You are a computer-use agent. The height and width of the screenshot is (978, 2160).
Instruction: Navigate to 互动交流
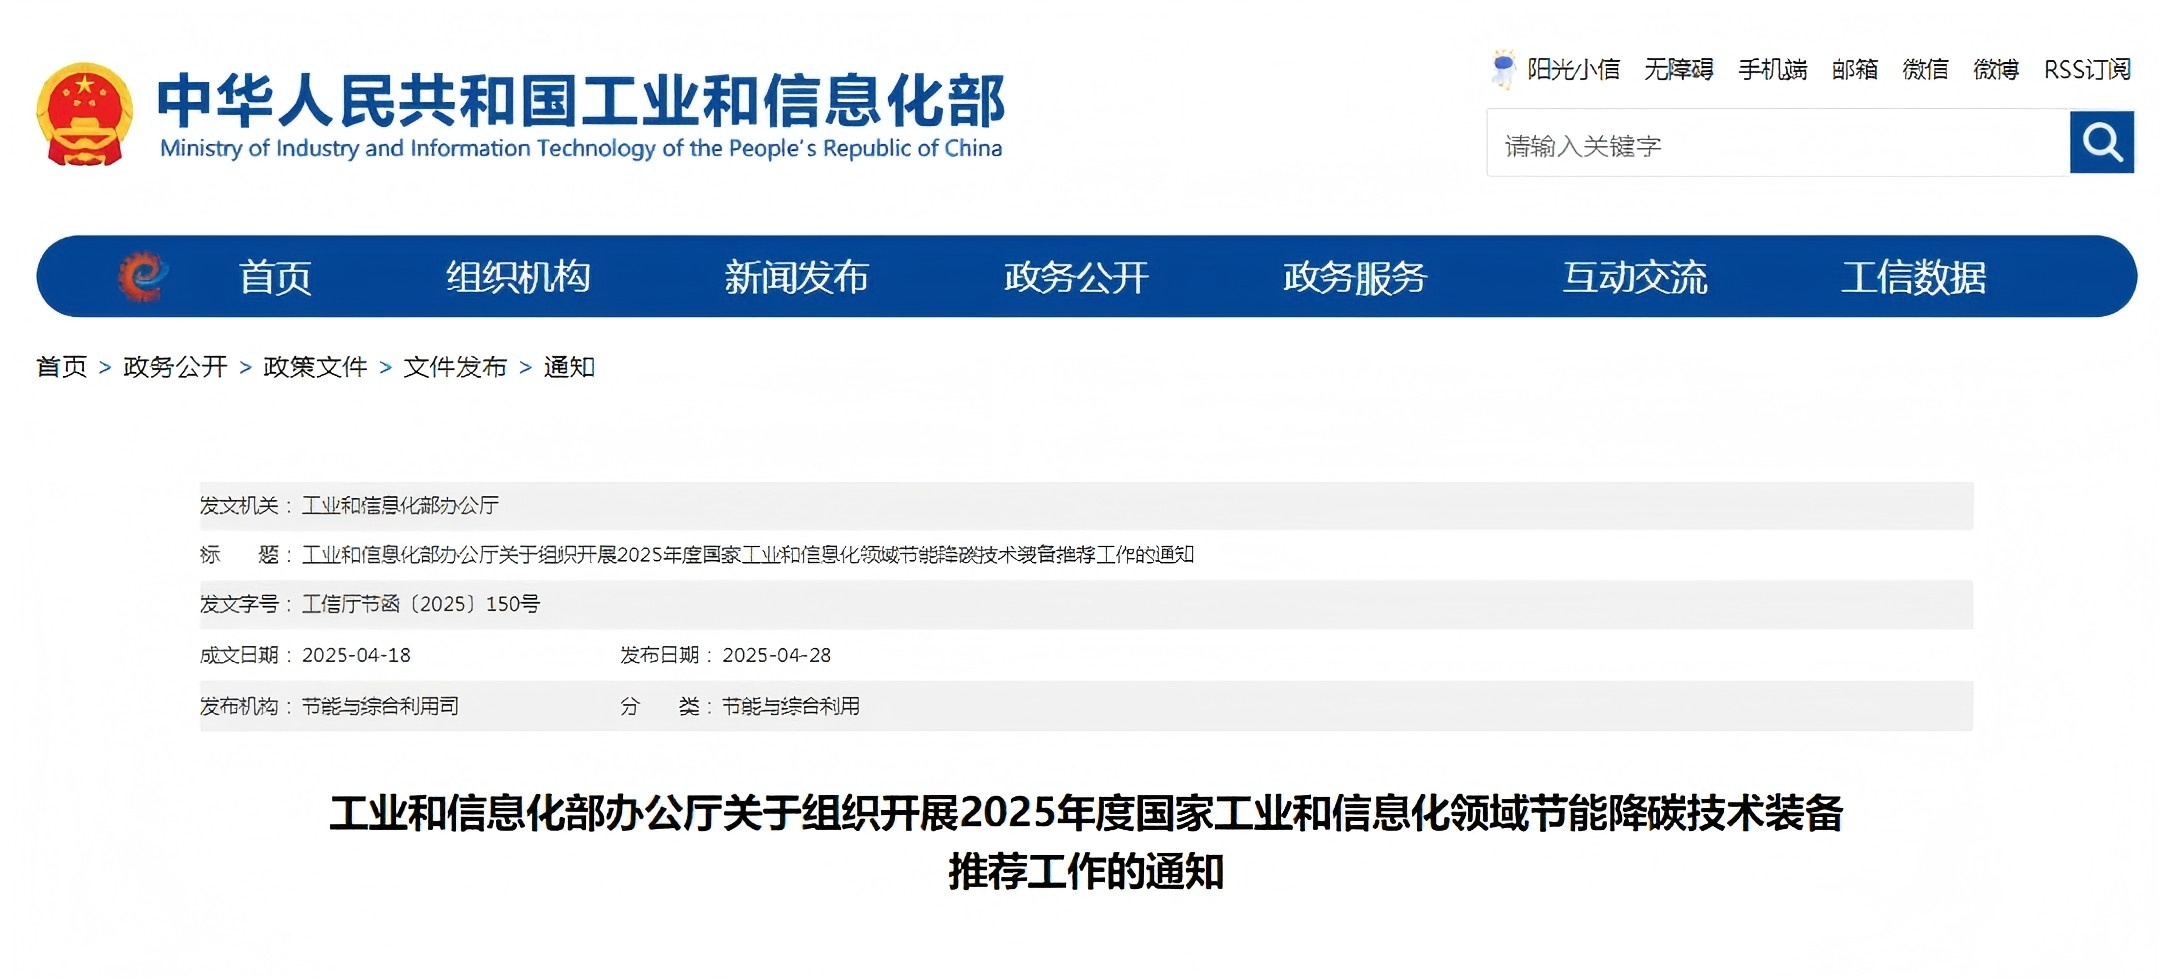[x=1635, y=277]
